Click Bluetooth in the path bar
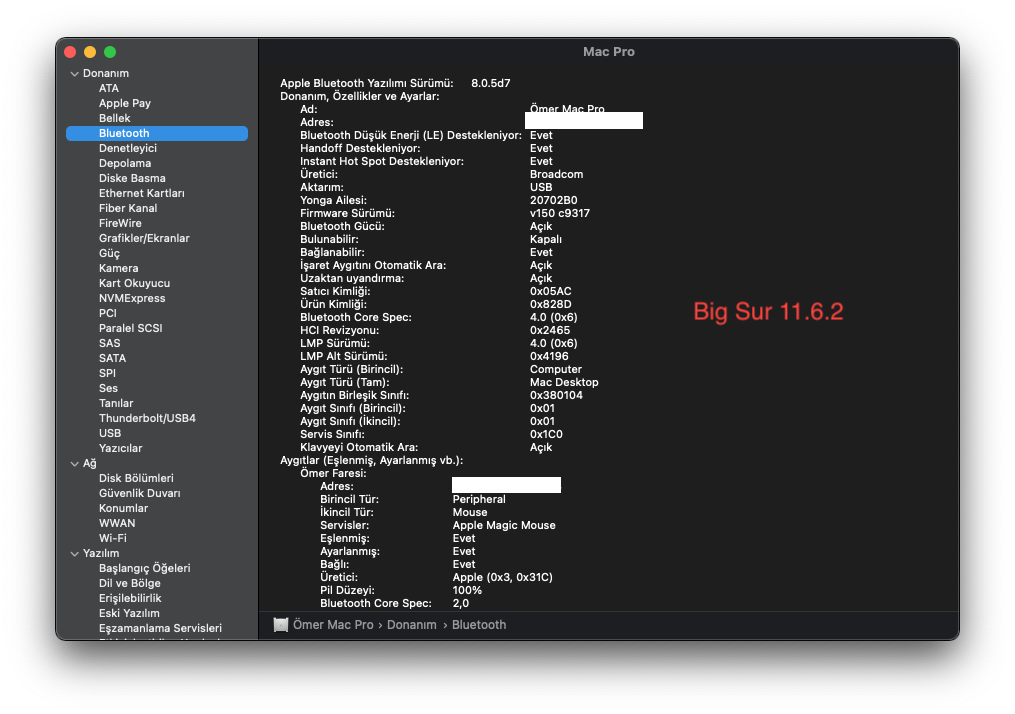 pyautogui.click(x=478, y=625)
